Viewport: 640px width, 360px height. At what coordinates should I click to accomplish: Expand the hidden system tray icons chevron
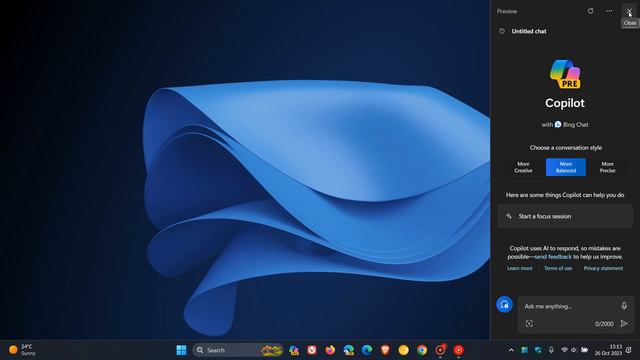tap(511, 350)
